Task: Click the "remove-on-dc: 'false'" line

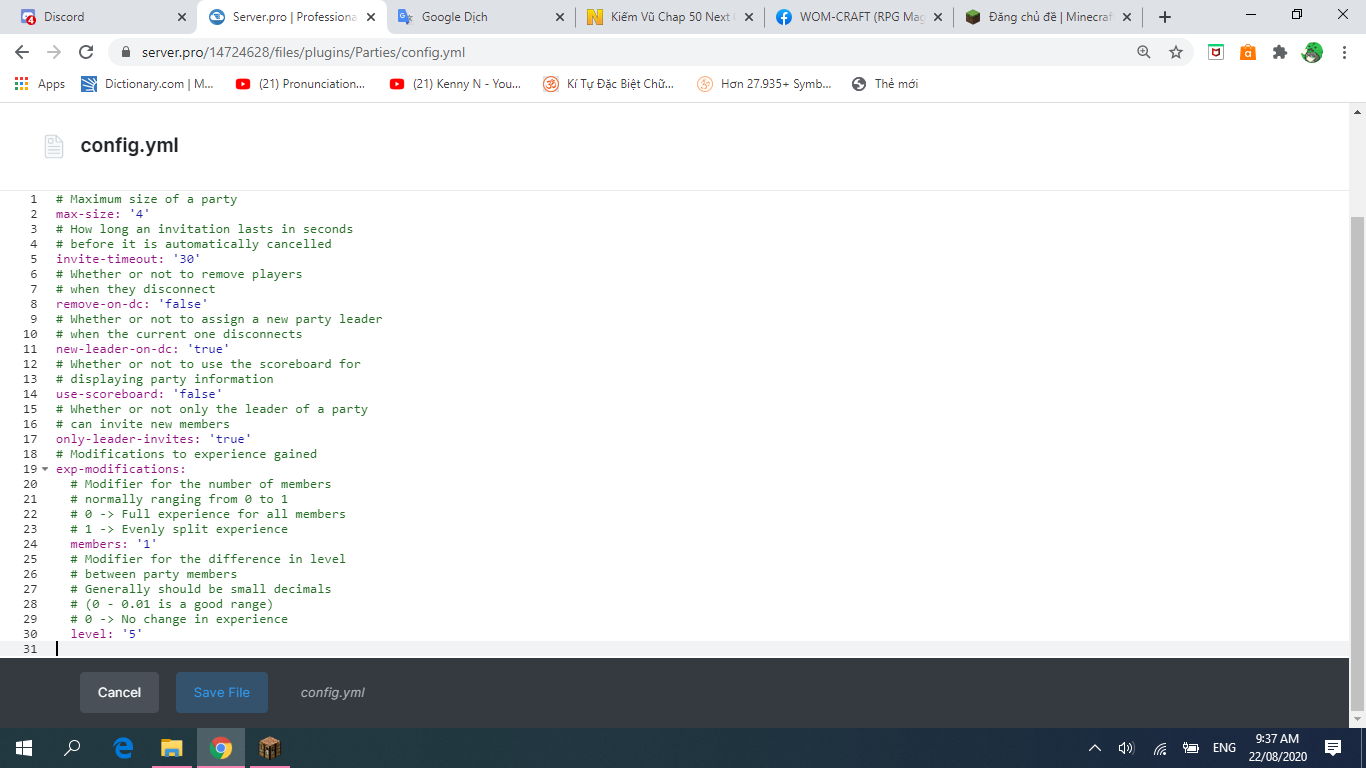Action: (132, 304)
